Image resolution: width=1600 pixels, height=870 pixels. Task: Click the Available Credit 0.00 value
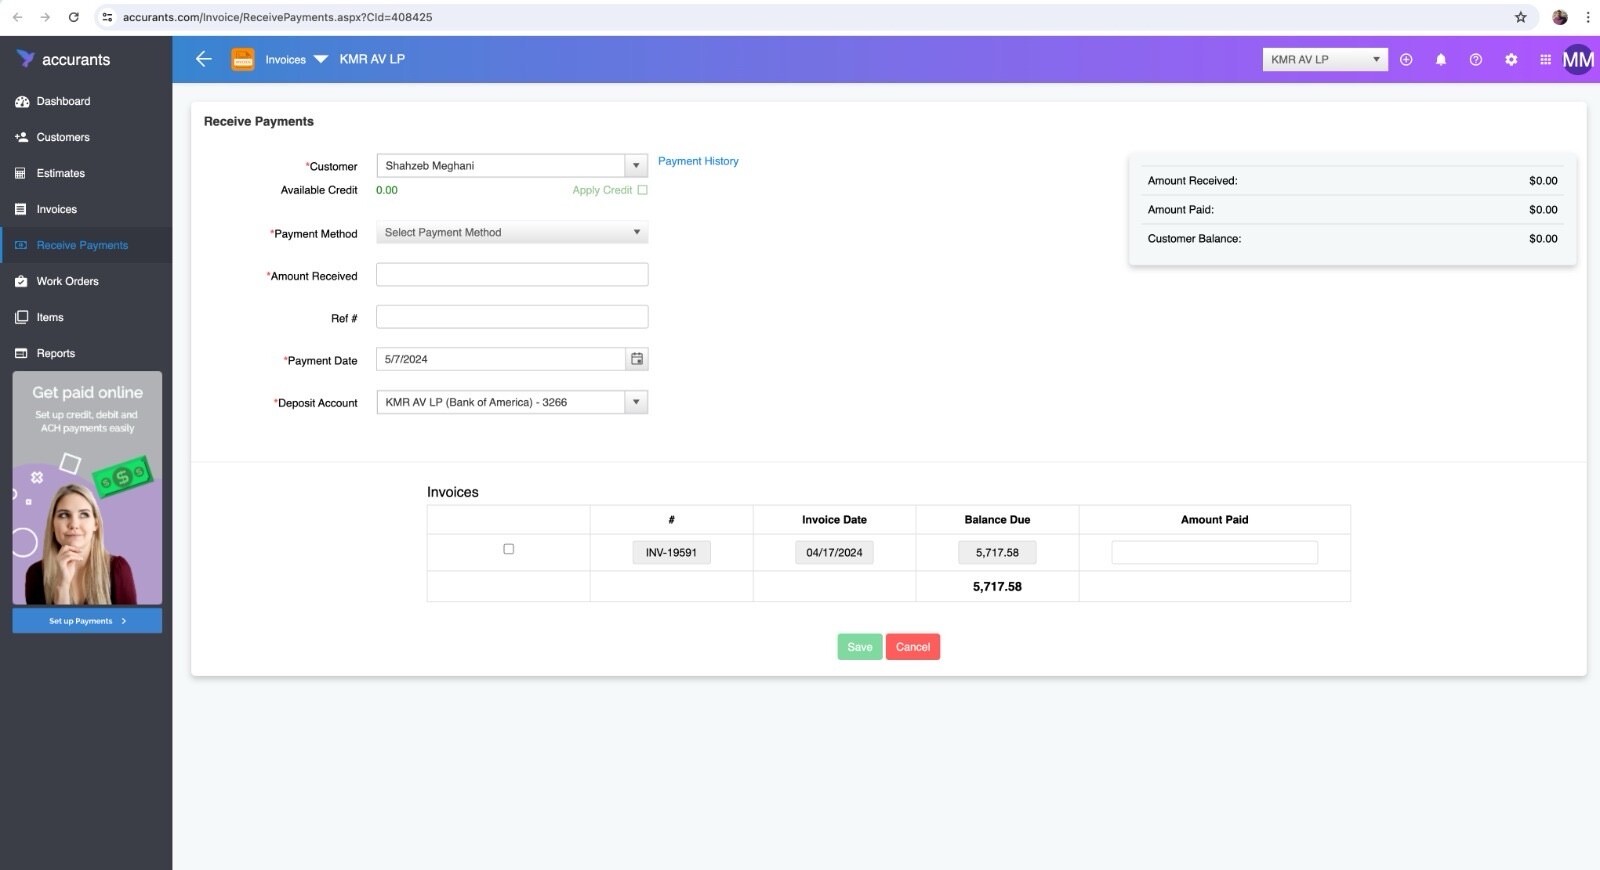387,190
